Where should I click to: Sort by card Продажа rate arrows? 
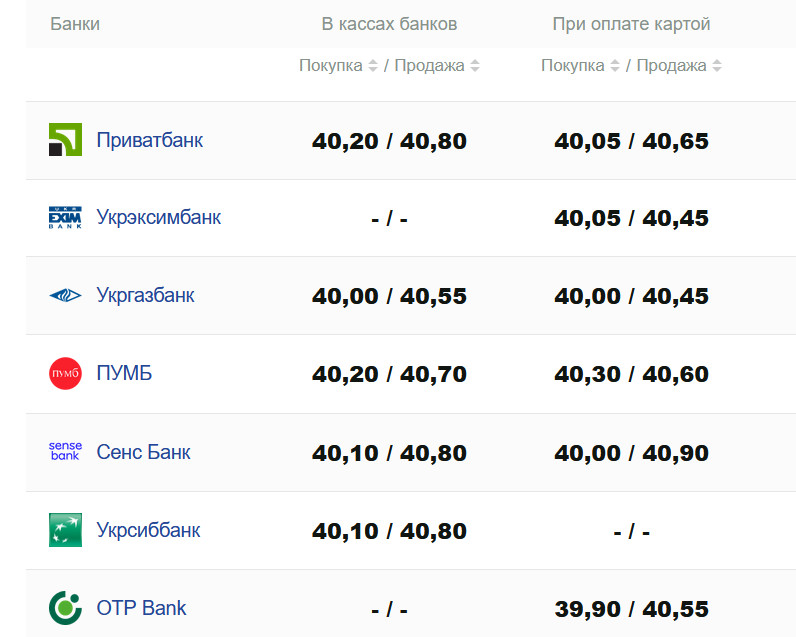[x=717, y=66]
